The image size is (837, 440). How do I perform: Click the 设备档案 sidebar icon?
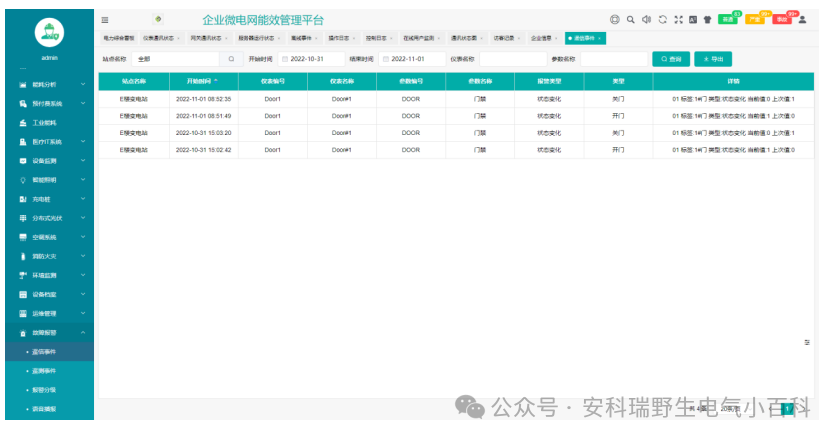[22, 295]
